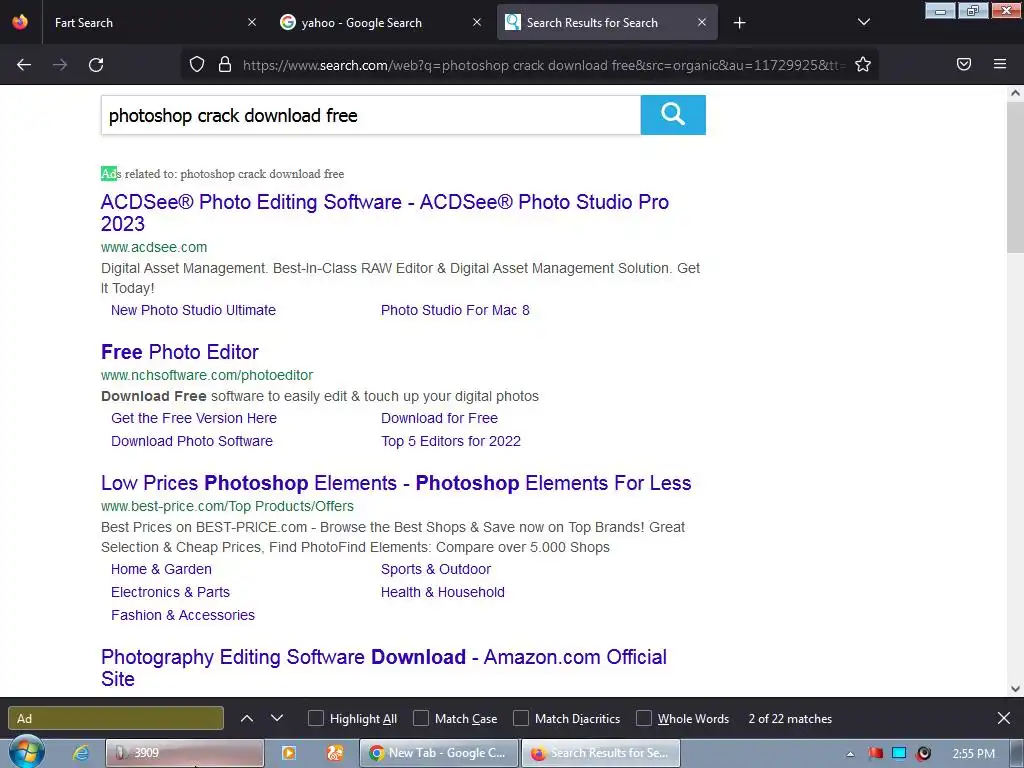Click the blue search magnifier button

673,115
